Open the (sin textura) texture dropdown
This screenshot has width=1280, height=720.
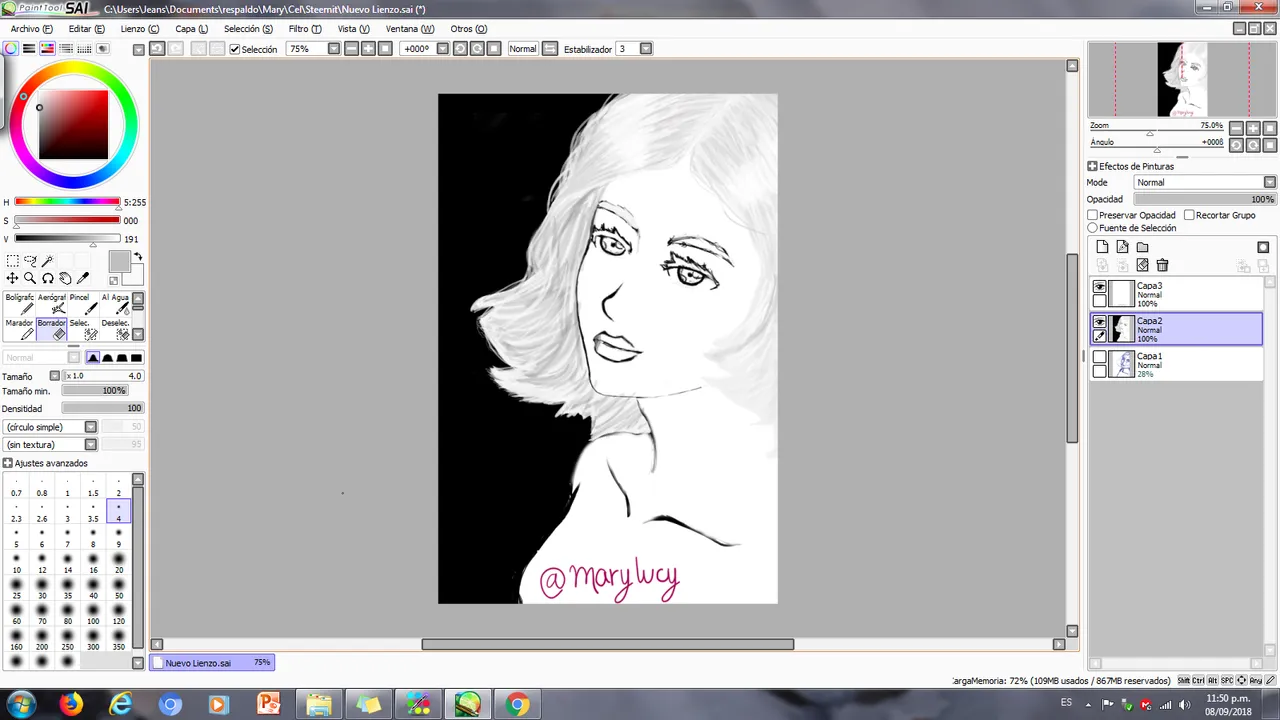pos(90,444)
